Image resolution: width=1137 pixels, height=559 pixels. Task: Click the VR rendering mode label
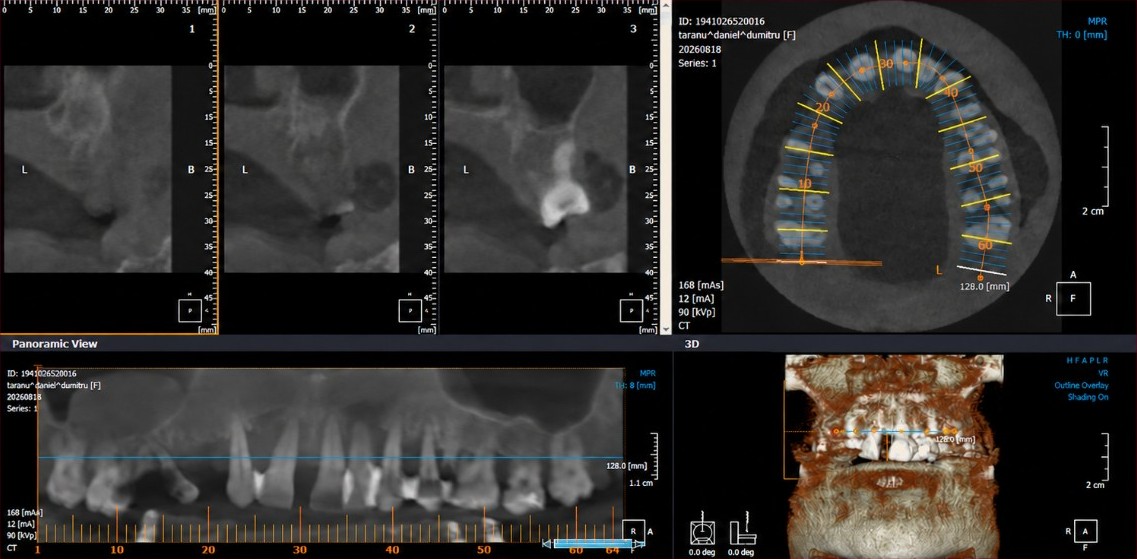tap(1103, 374)
